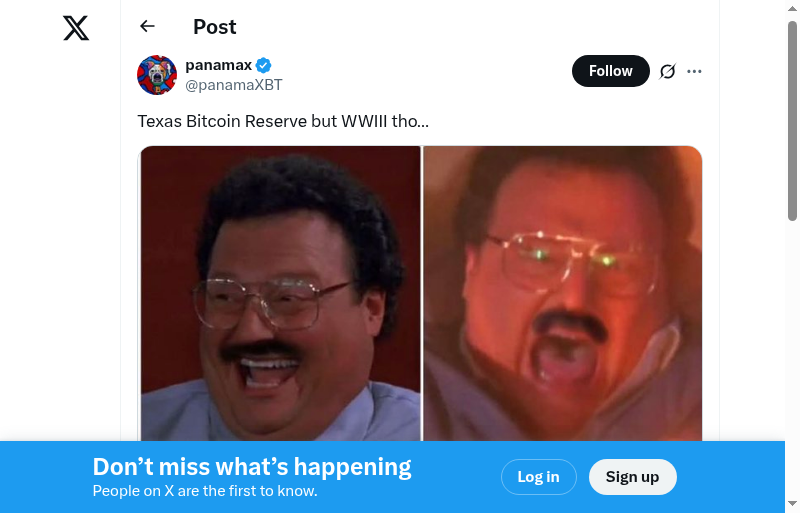Follow the panamax account
The width and height of the screenshot is (800, 513).
[611, 71]
